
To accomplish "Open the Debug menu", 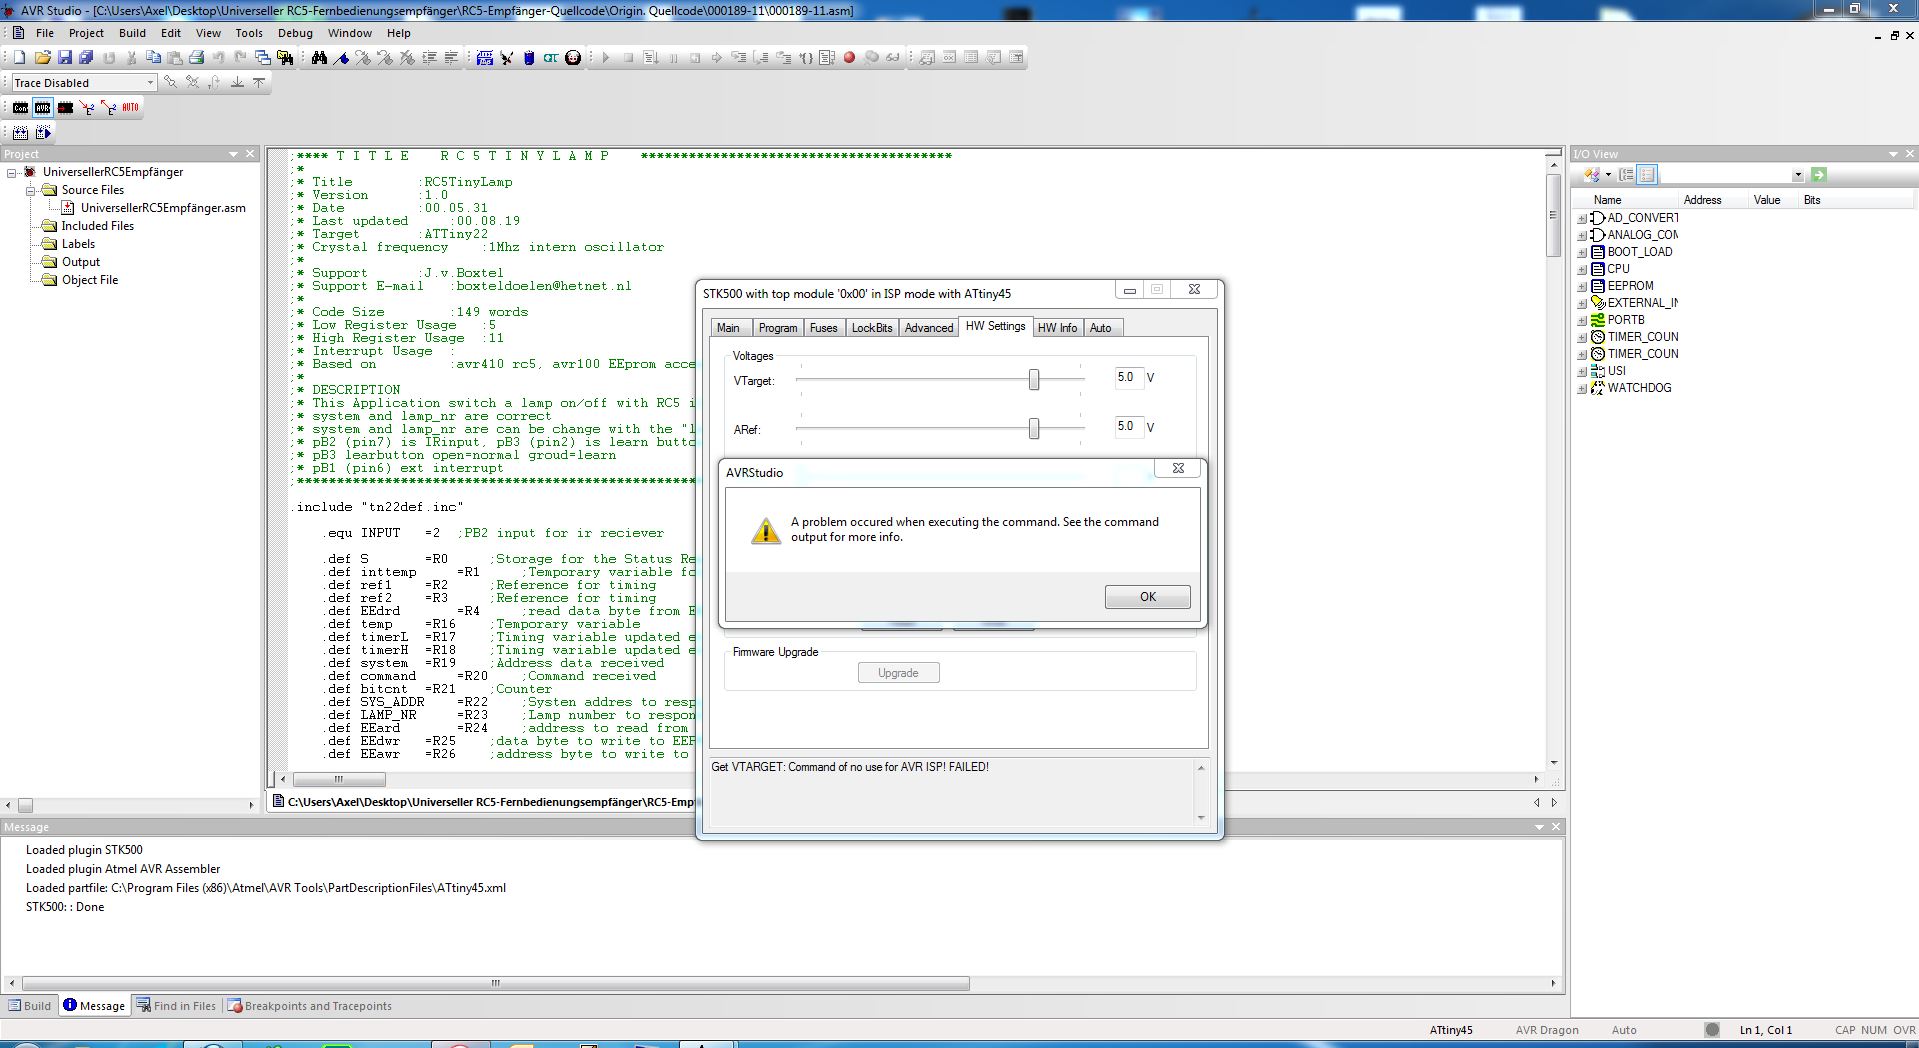I will pyautogui.click(x=295, y=33).
